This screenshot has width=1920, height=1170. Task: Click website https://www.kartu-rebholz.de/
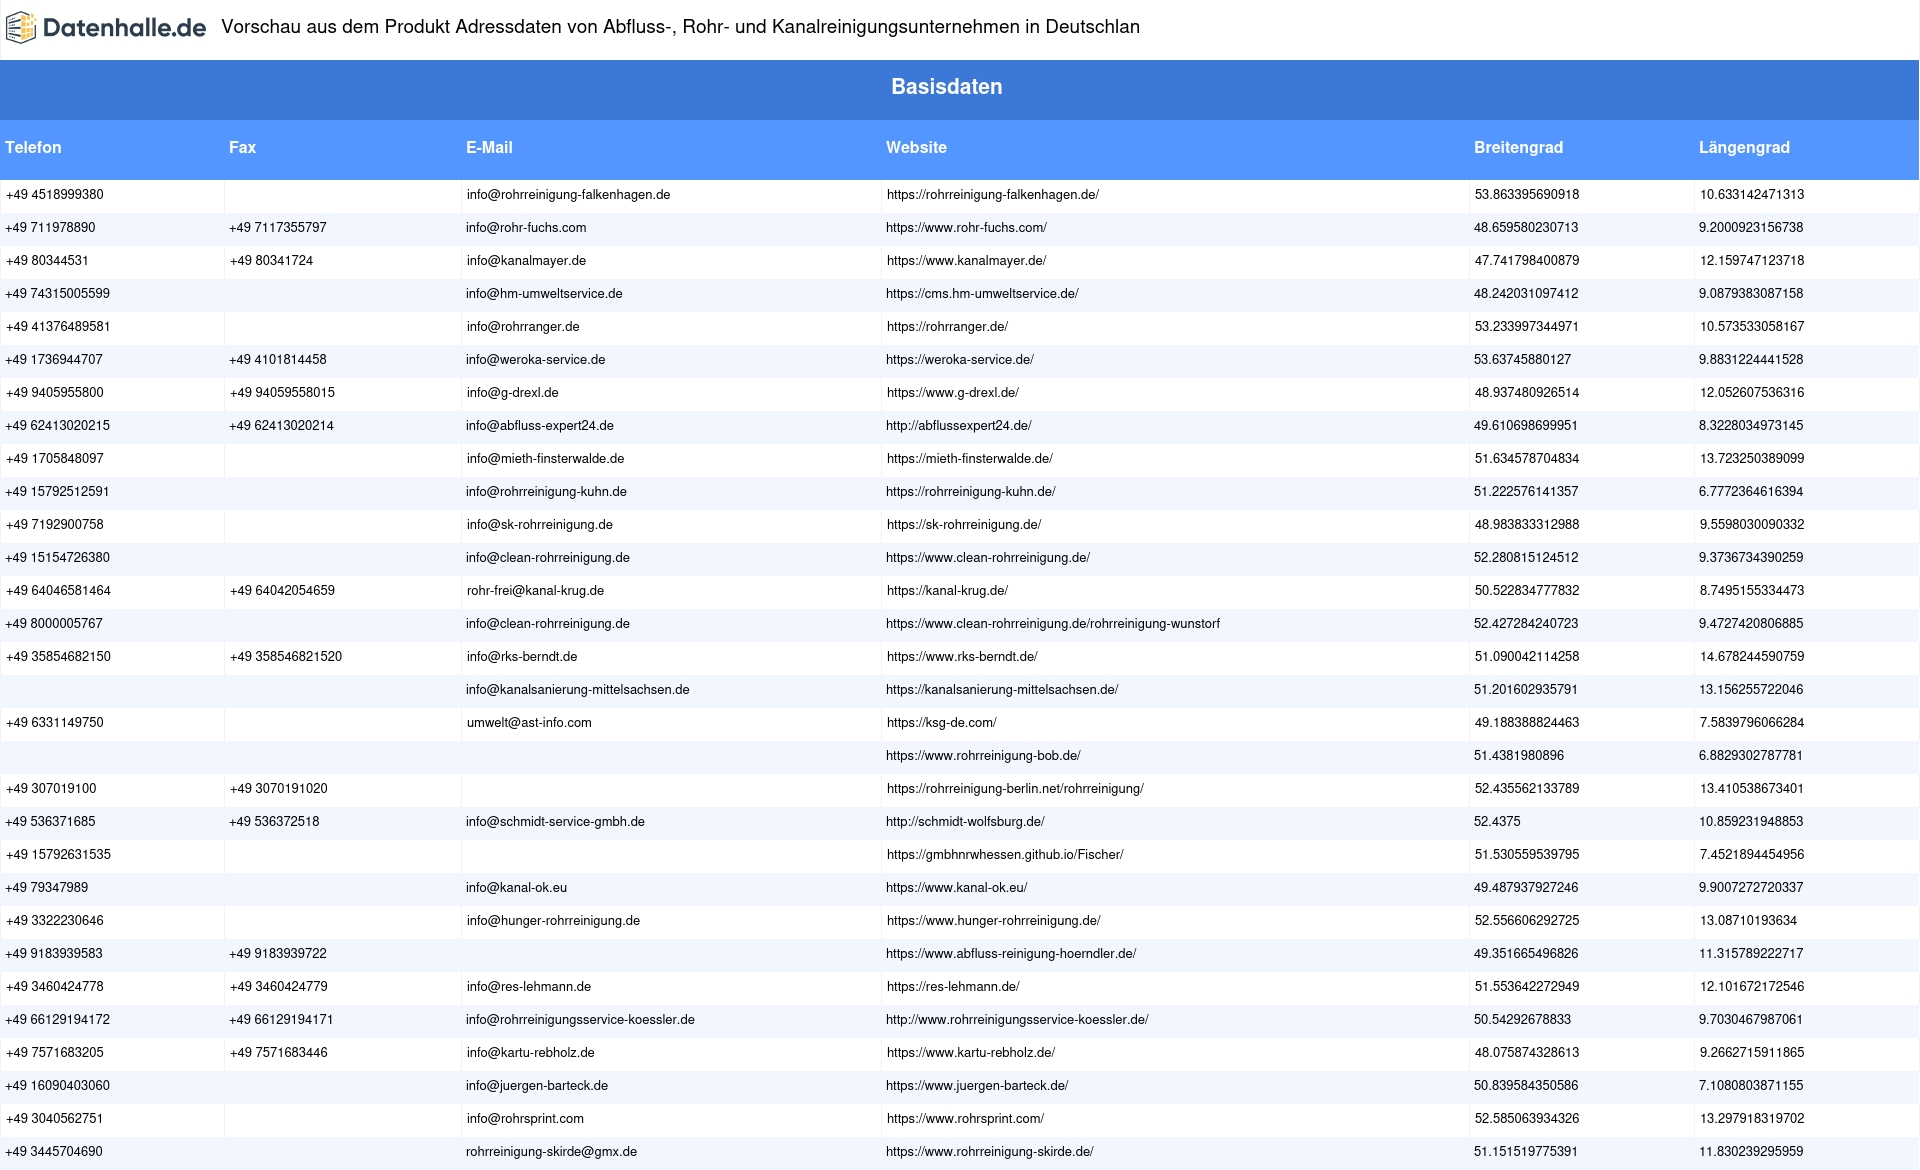pyautogui.click(x=970, y=1053)
